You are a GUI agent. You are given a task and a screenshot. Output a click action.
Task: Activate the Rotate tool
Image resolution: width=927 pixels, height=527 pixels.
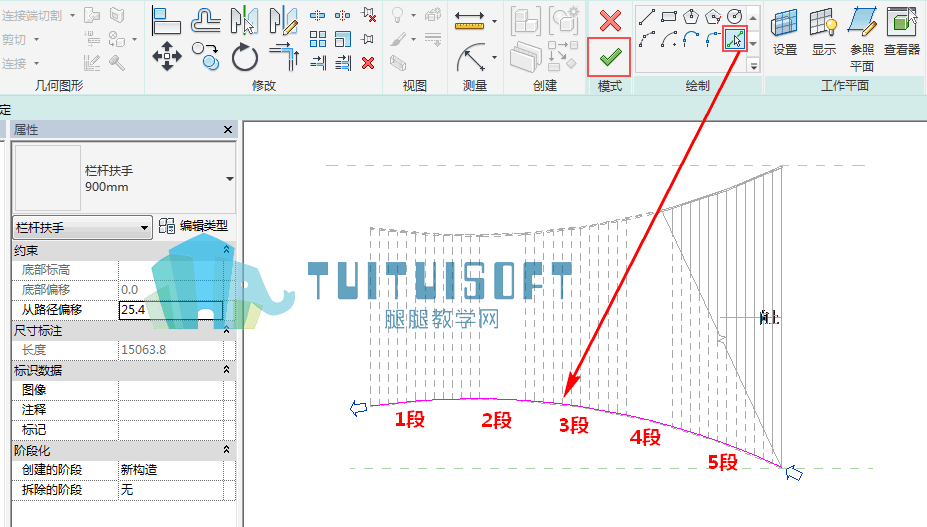pos(244,57)
